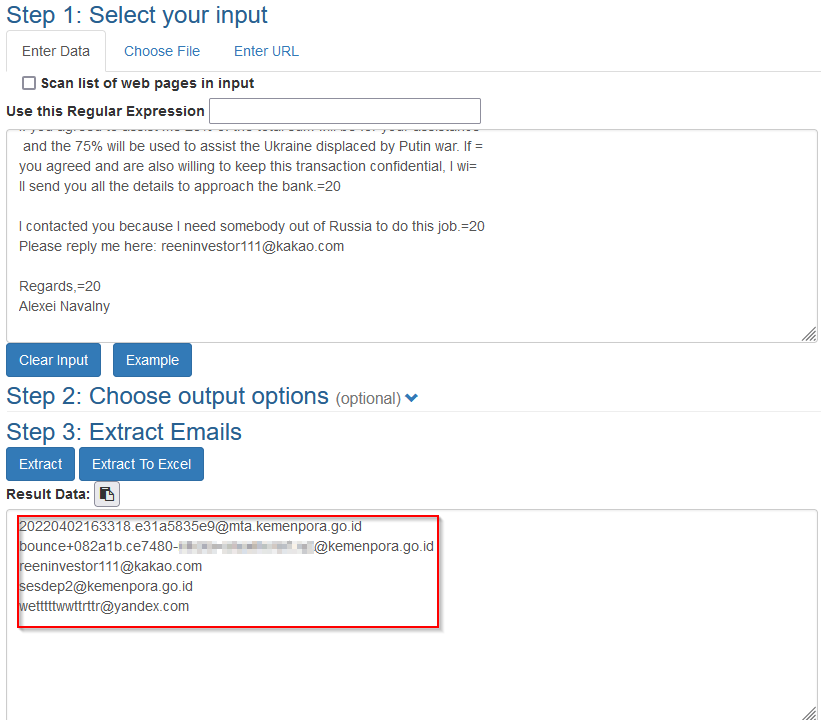The height and width of the screenshot is (720, 821).
Task: Click the 'Please reply me here' input line
Action: (181, 246)
